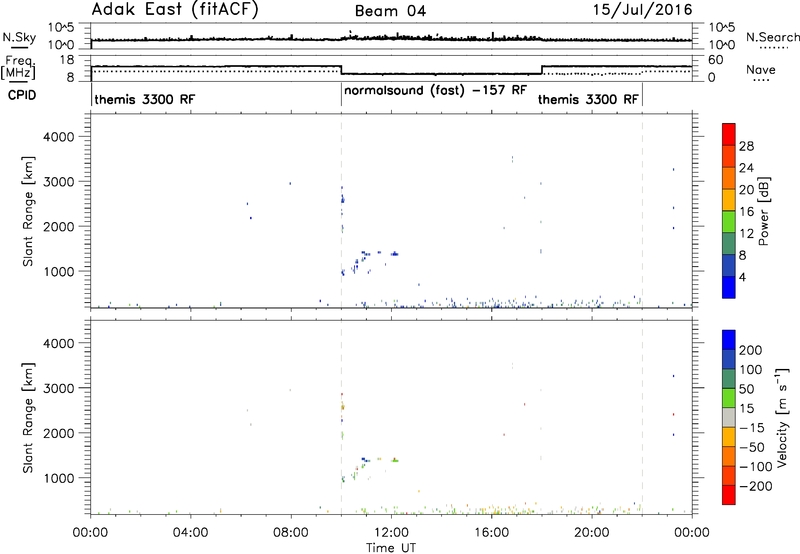The height and width of the screenshot is (554, 800).
Task: Click "normalsound (fast) -157 RF" CPID text
Action: click(x=435, y=90)
